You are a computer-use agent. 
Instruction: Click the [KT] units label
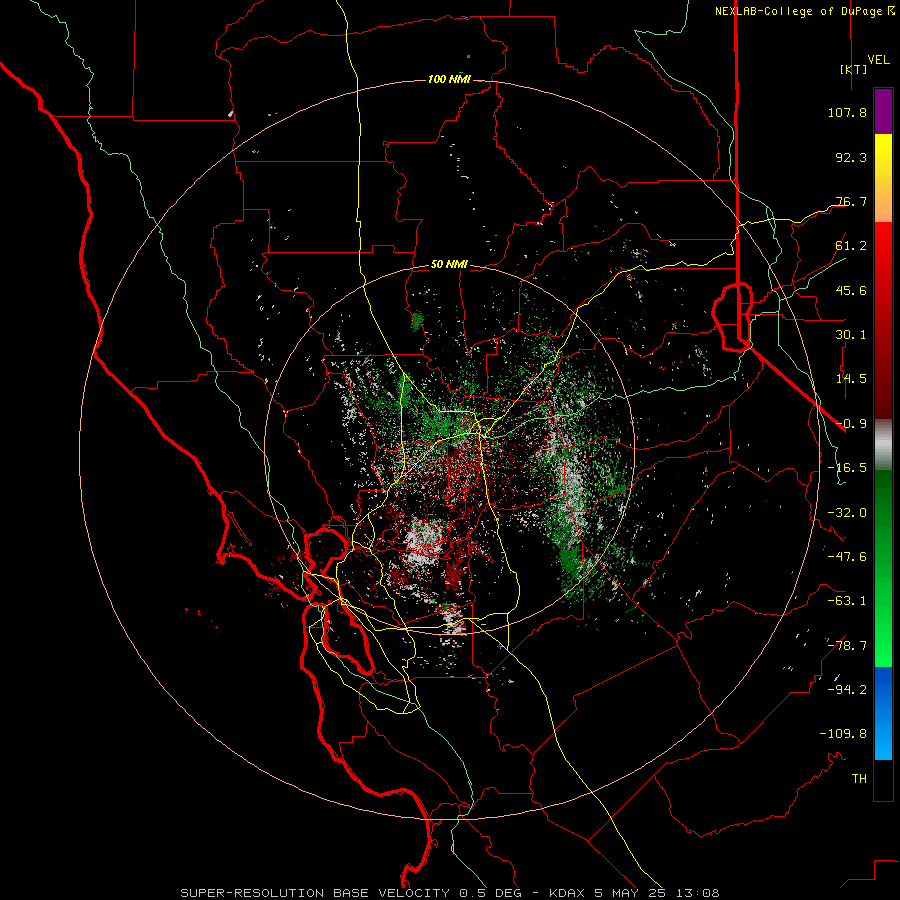(x=853, y=69)
